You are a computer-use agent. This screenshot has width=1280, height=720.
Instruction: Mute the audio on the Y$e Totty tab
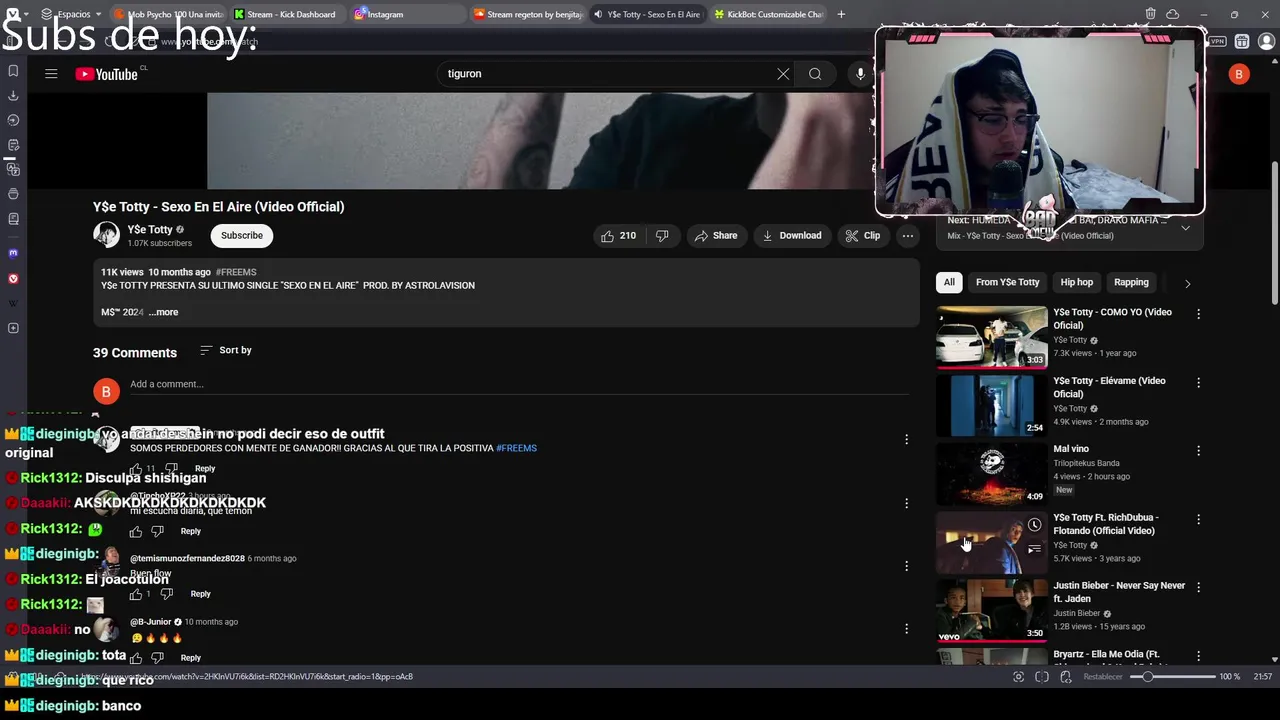pyautogui.click(x=598, y=14)
